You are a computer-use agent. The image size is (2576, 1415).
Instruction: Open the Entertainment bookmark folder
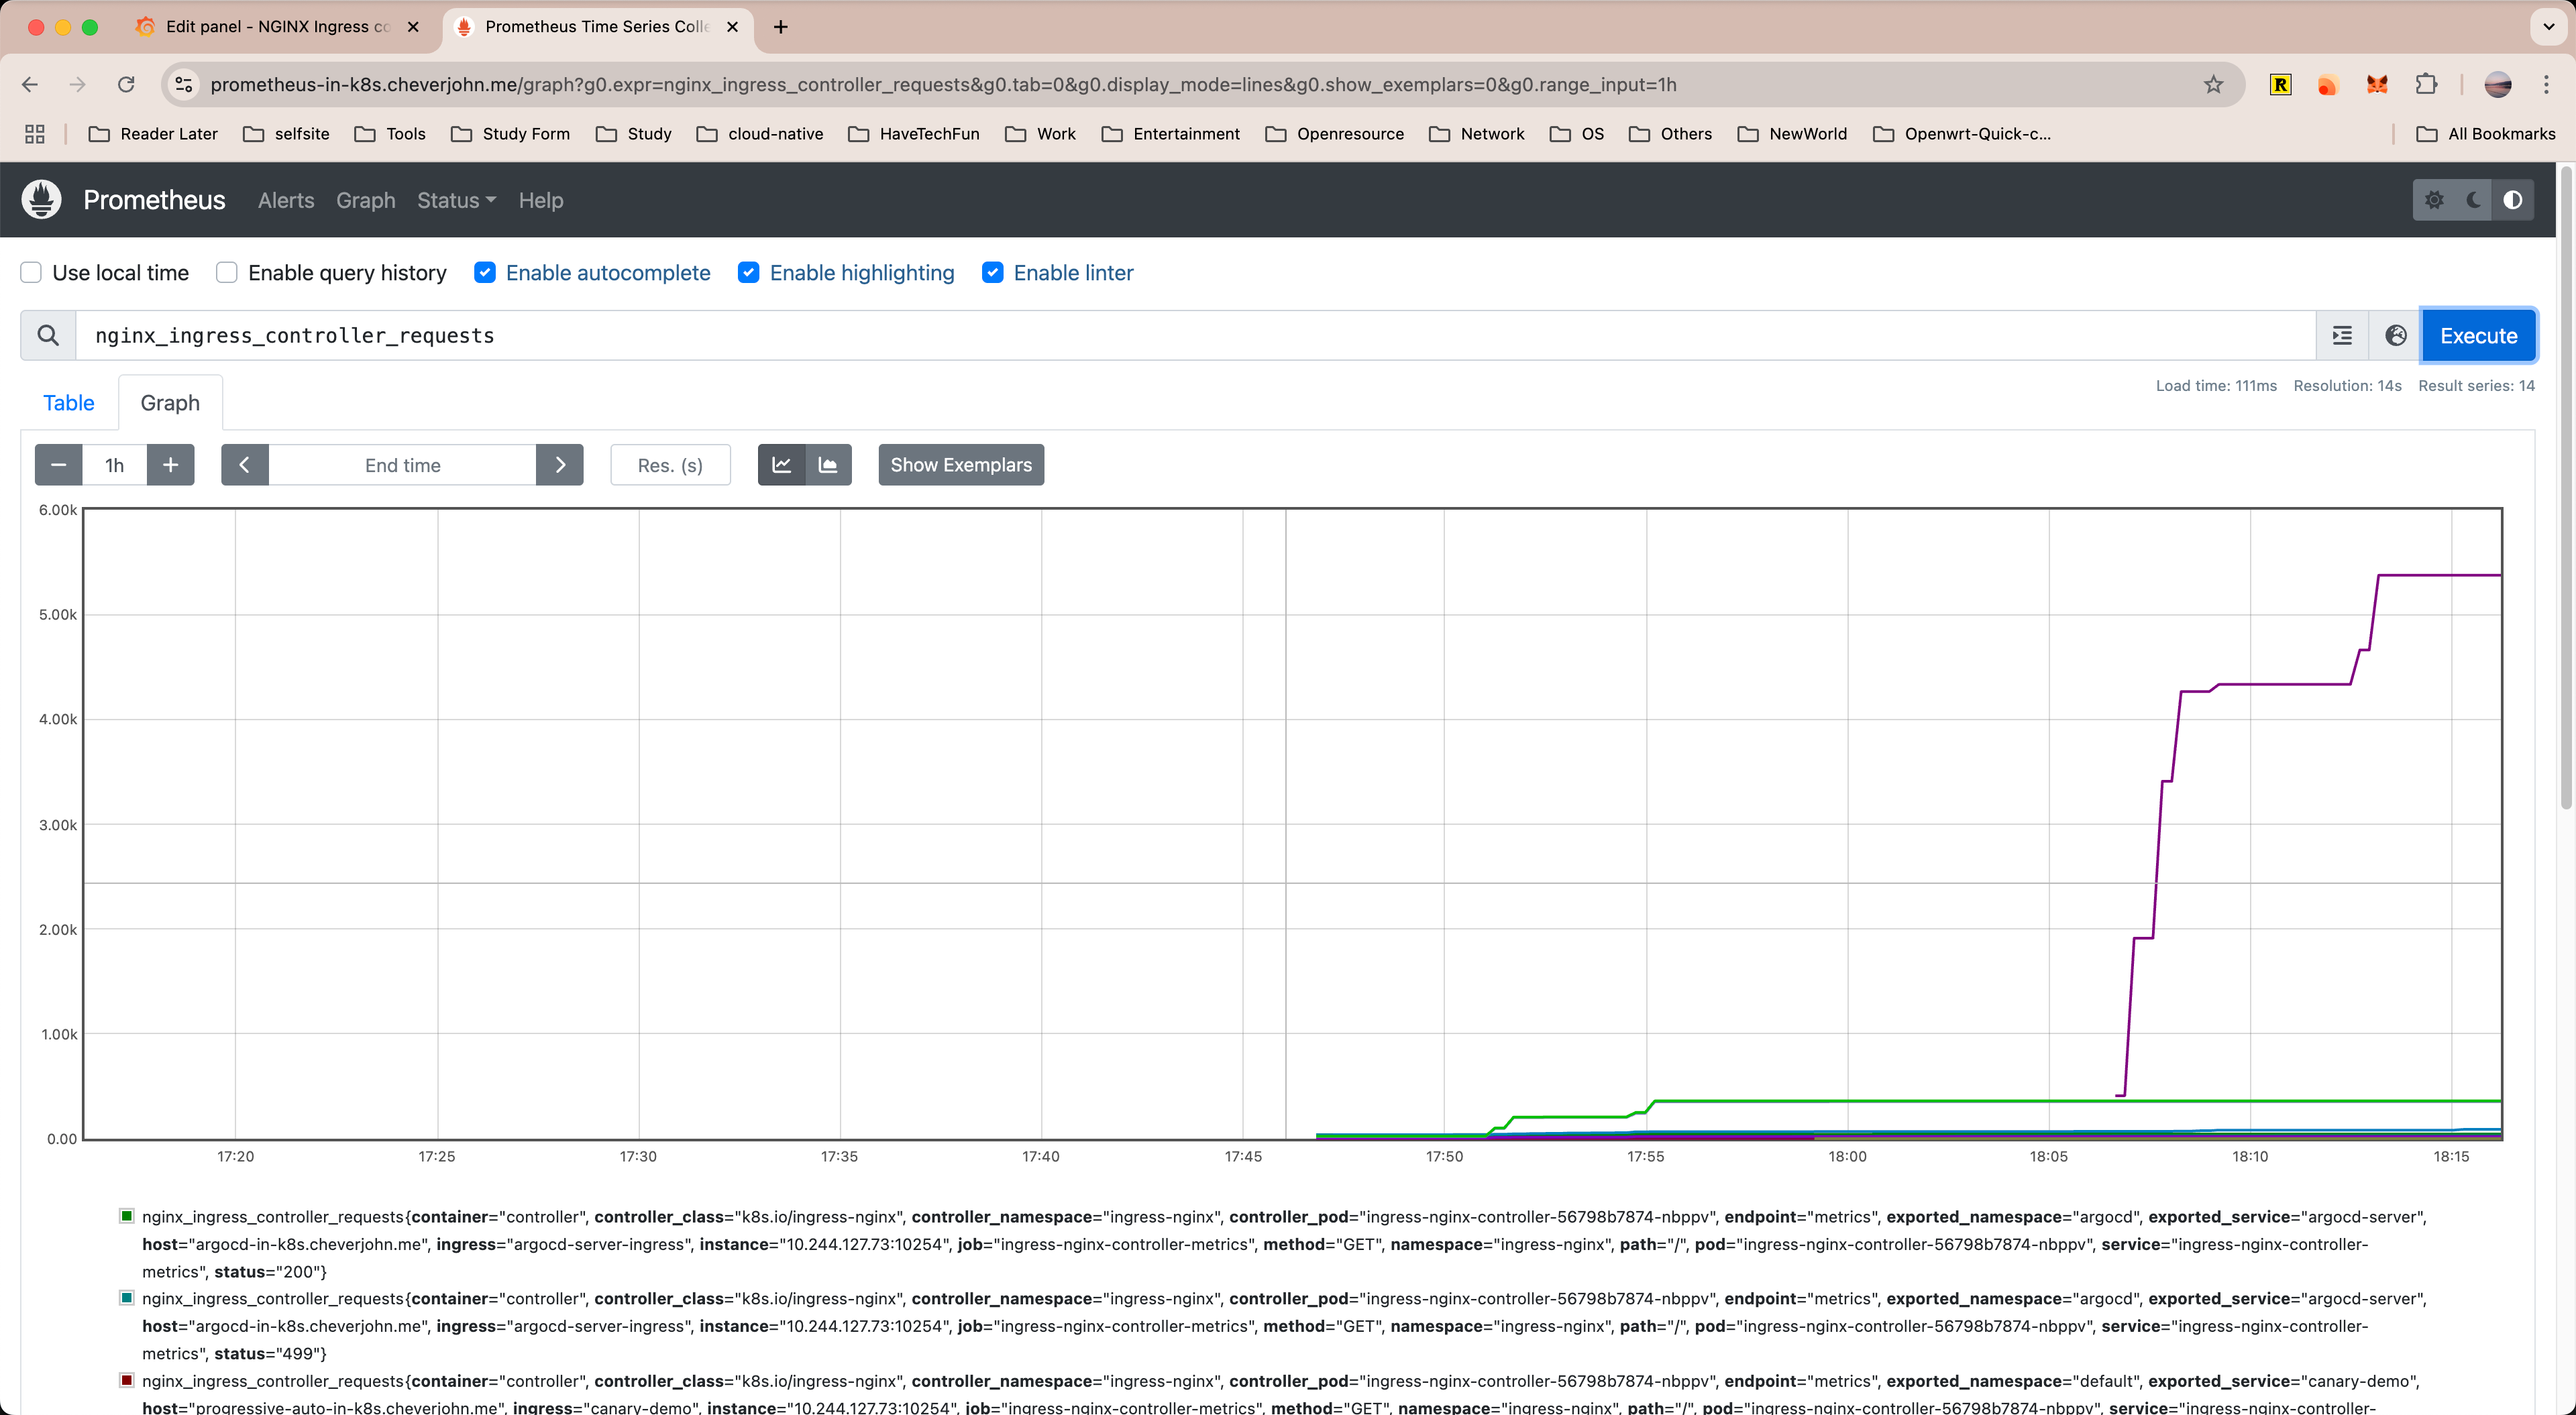coord(1170,134)
